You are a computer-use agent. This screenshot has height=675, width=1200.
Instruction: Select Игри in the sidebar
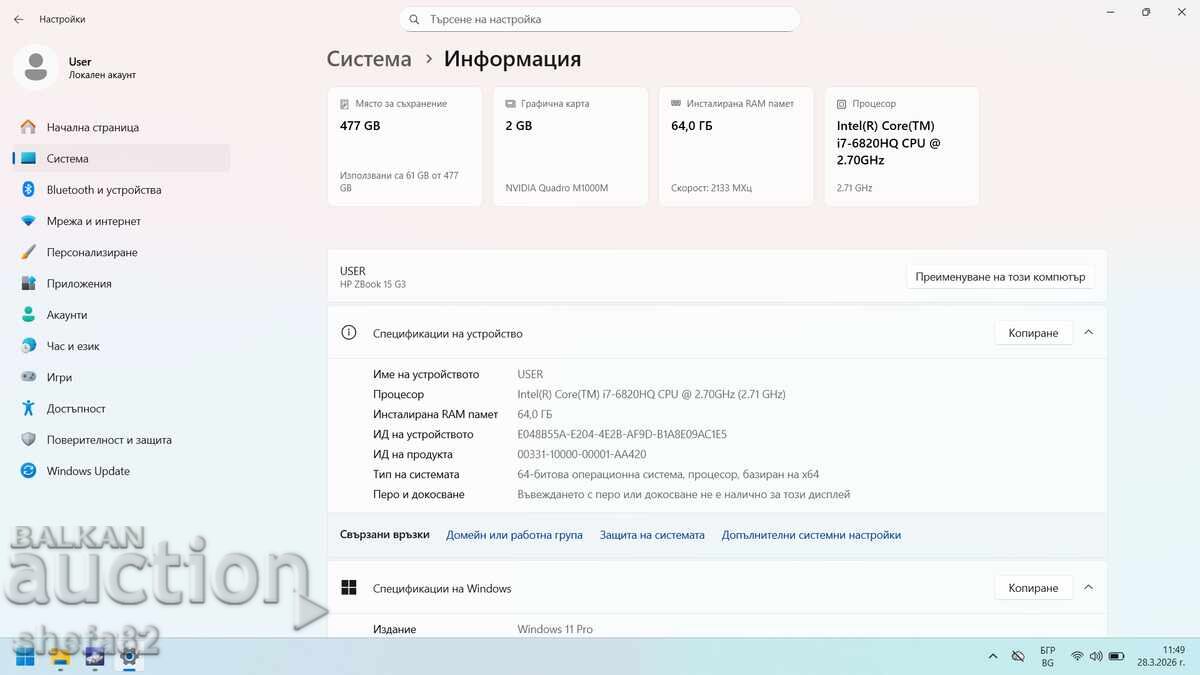[120, 377]
